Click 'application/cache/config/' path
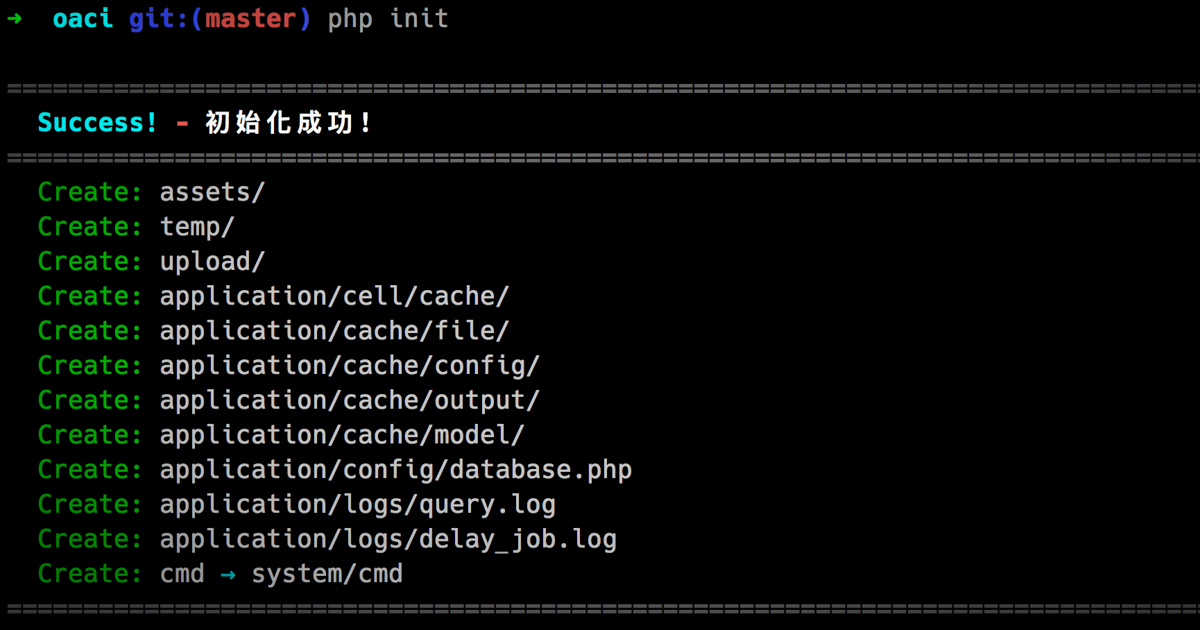The height and width of the screenshot is (630, 1200). point(350,366)
